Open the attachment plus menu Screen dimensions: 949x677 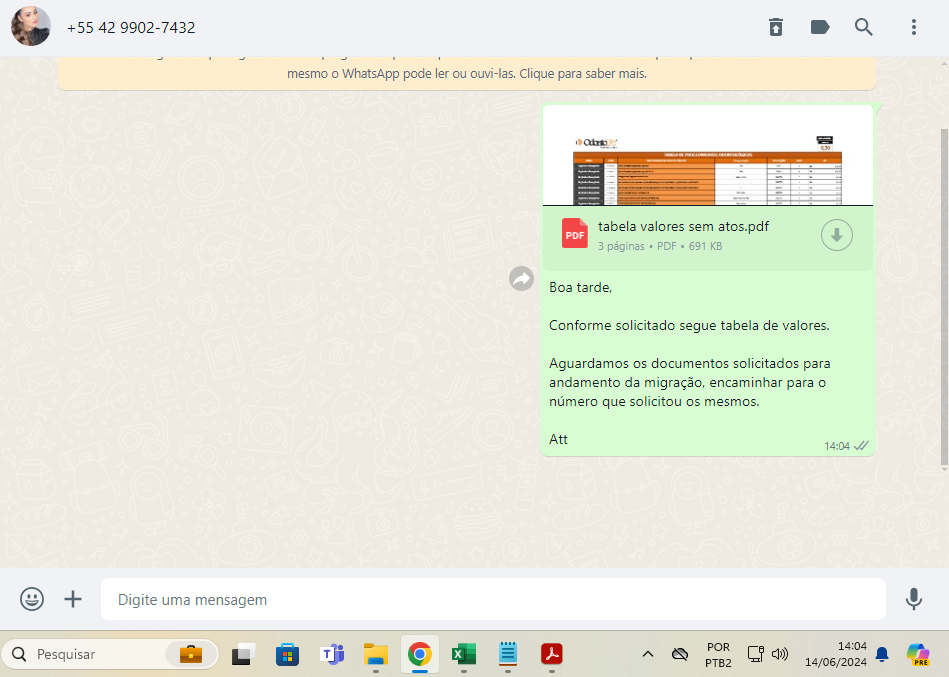(x=73, y=599)
